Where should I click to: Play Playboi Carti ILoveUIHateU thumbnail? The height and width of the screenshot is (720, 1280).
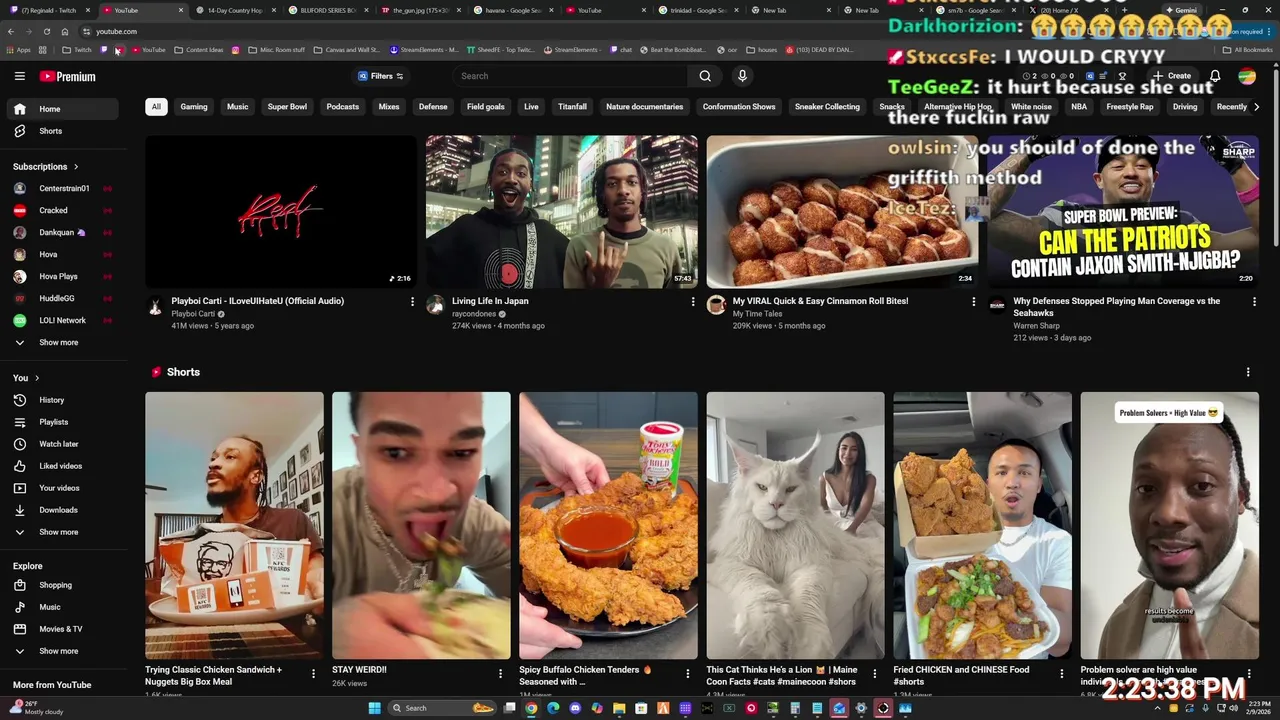(x=281, y=212)
